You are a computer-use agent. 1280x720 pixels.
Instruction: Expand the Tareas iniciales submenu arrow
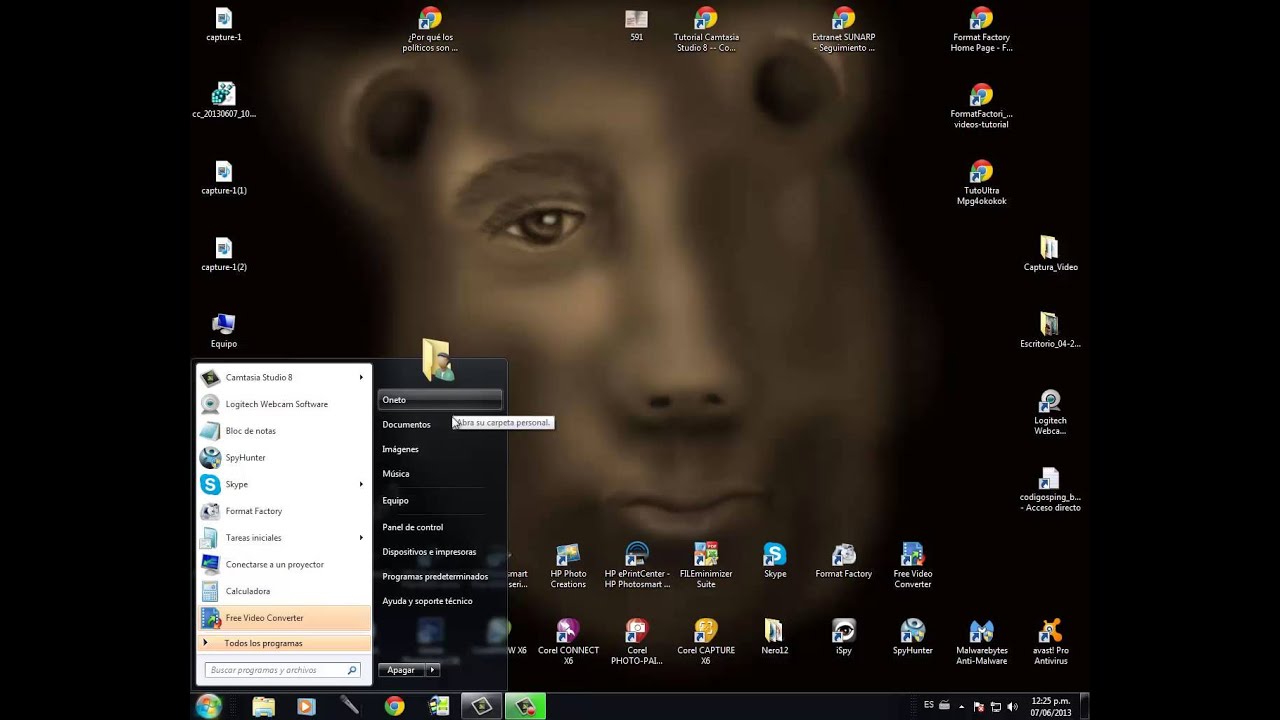click(361, 538)
